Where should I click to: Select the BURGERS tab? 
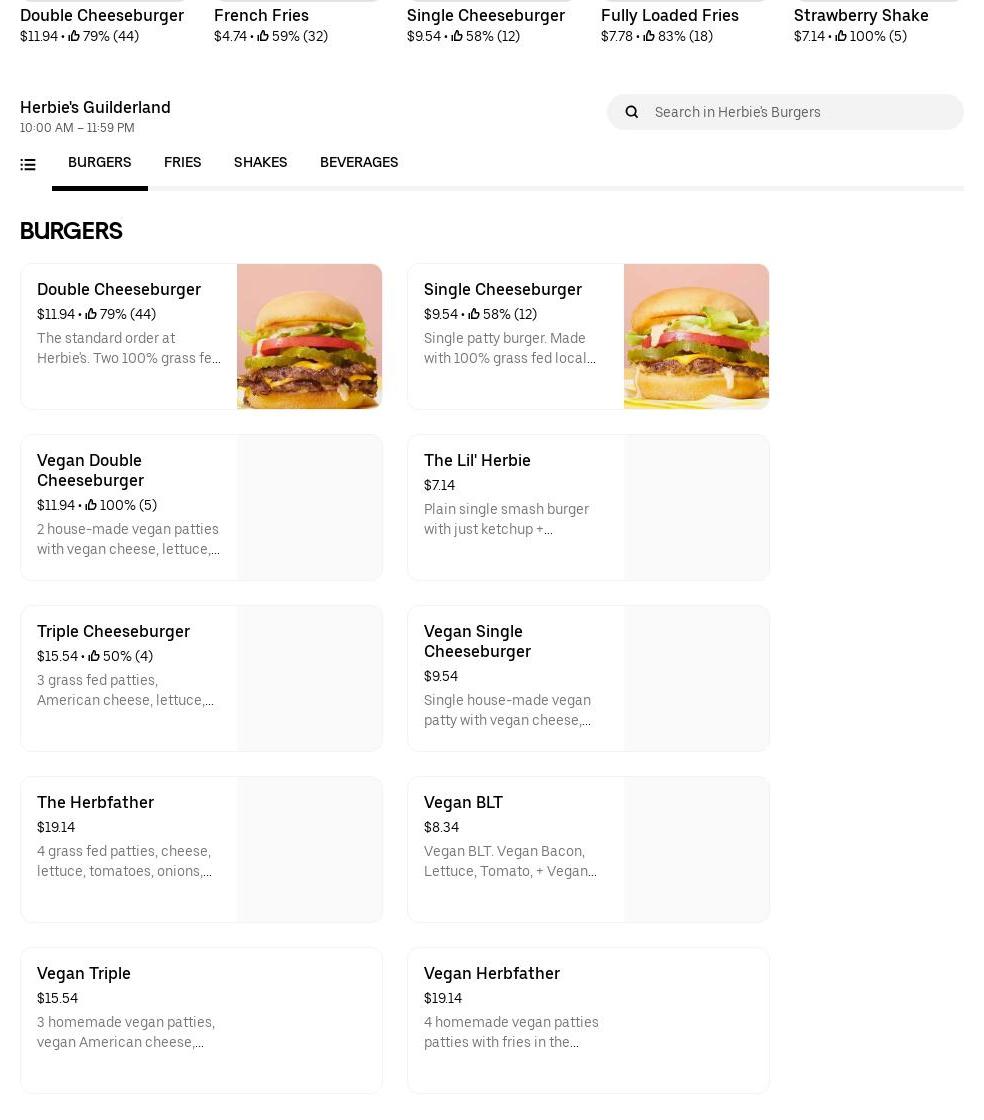point(99,162)
